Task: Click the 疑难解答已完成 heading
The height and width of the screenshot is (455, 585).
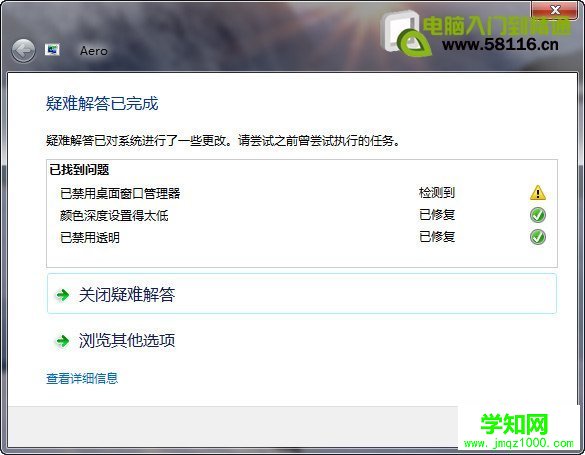Action: 102,104
